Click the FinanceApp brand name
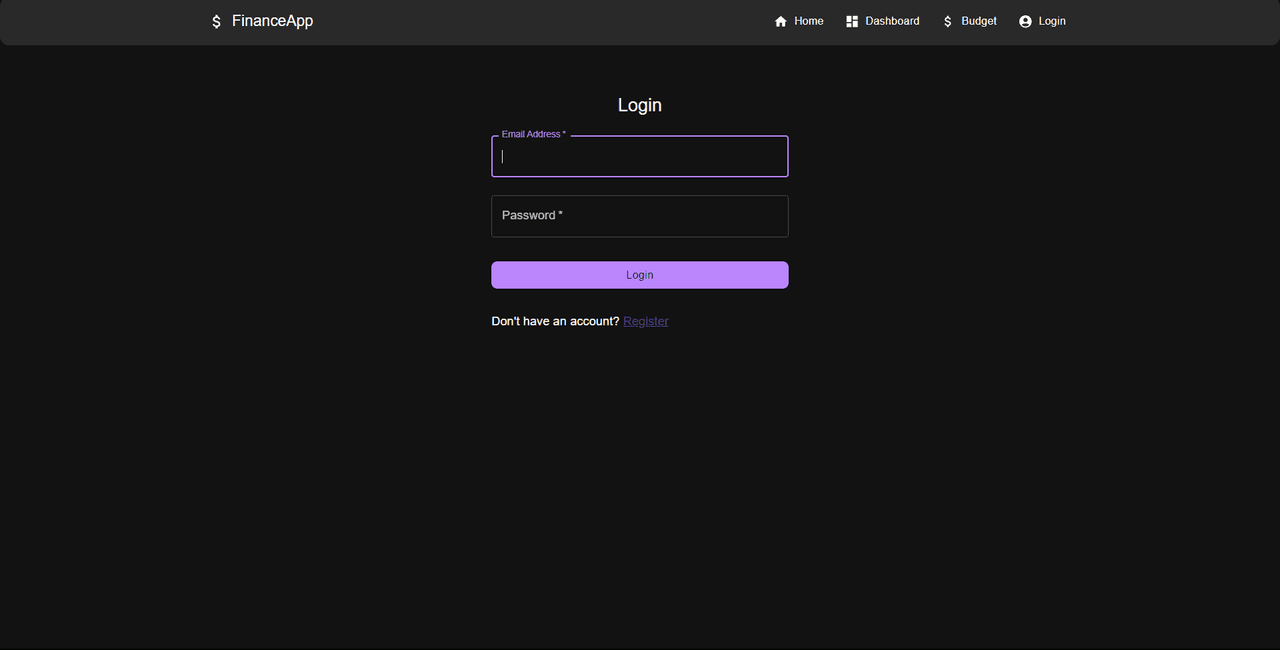 [272, 21]
